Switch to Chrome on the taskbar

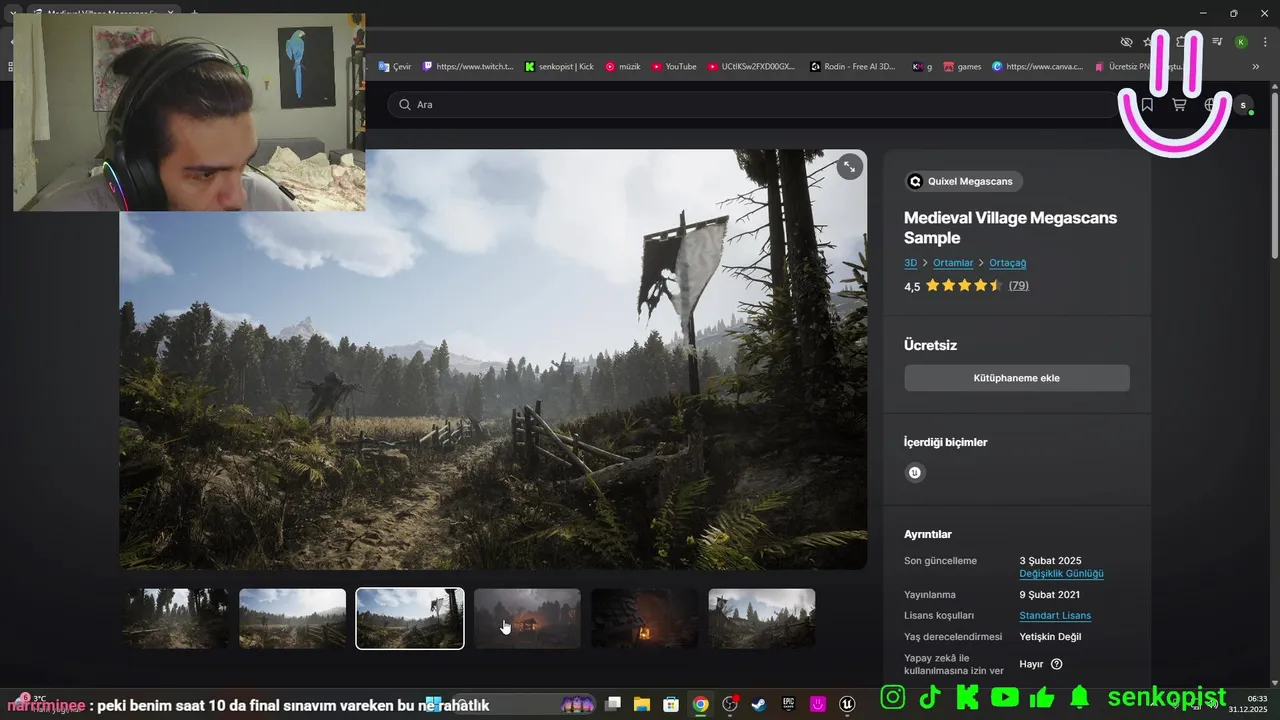[701, 704]
